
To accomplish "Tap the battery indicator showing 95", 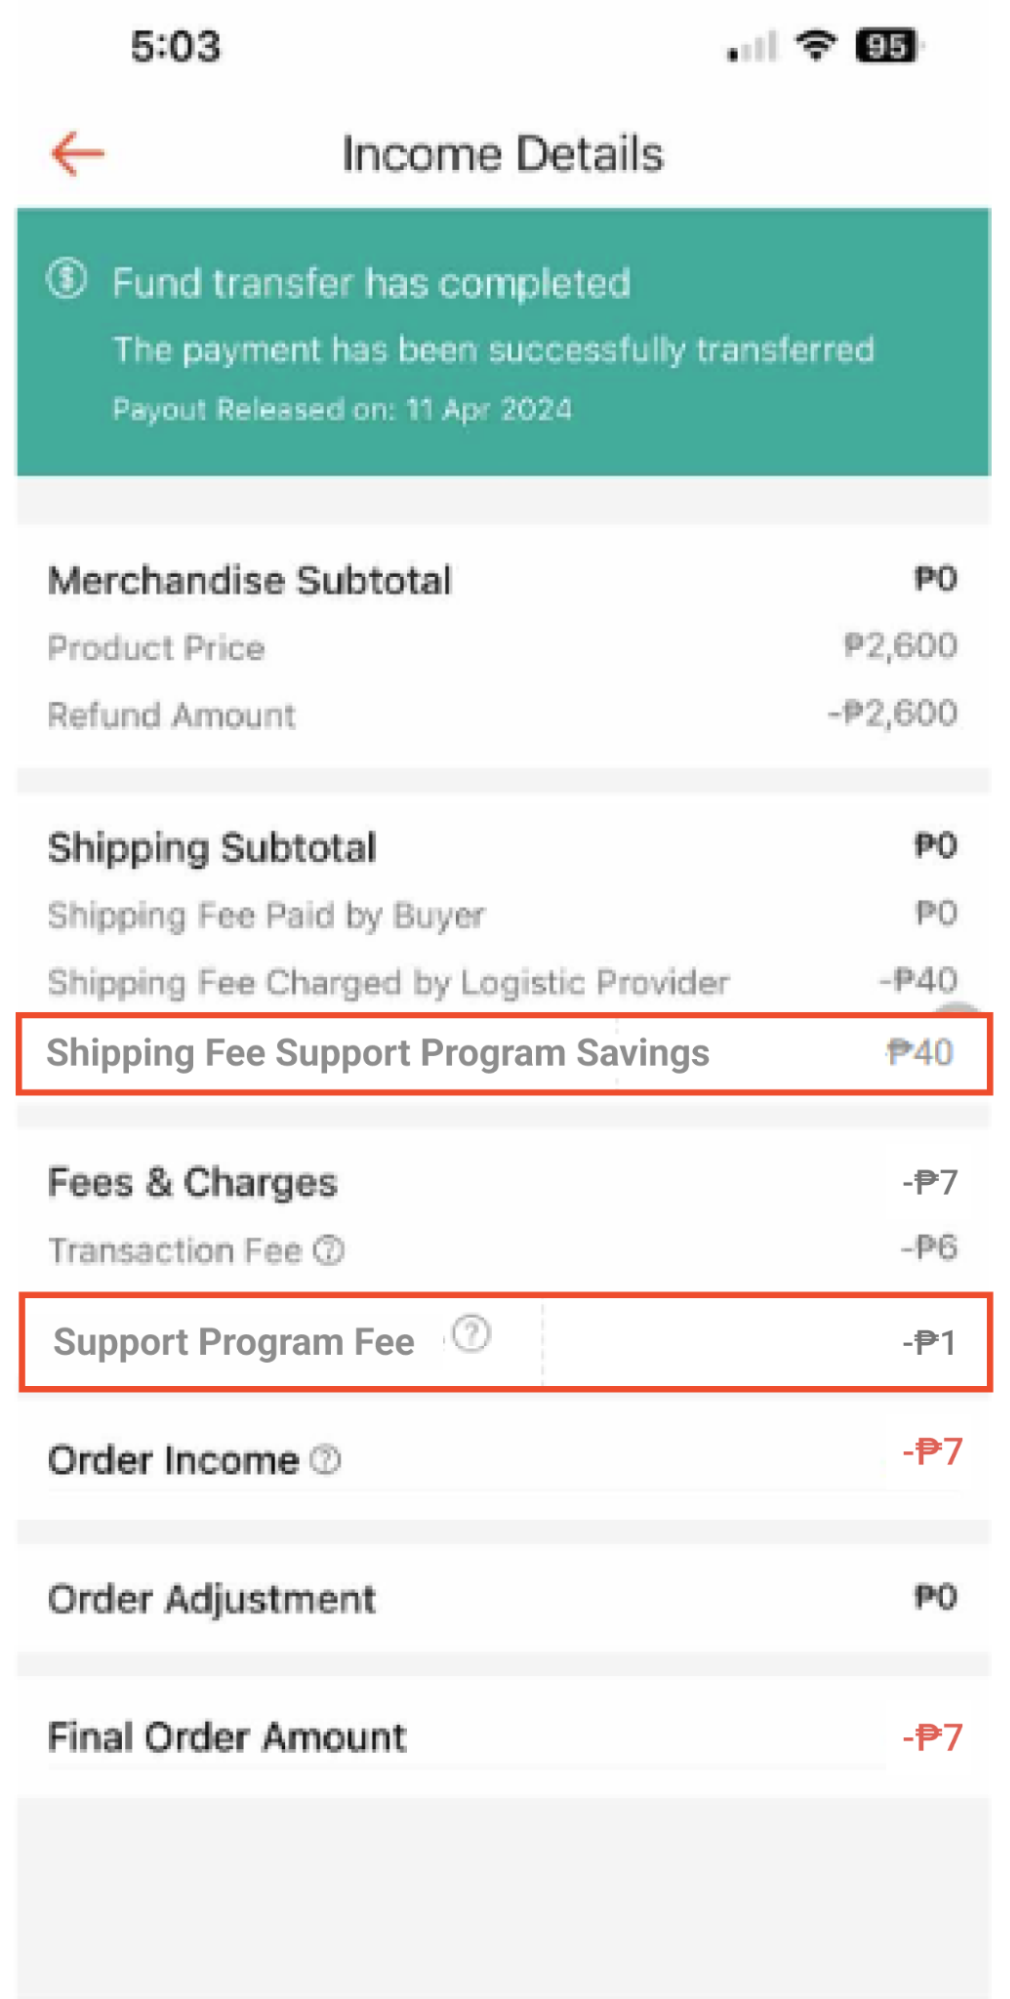I will point(888,45).
